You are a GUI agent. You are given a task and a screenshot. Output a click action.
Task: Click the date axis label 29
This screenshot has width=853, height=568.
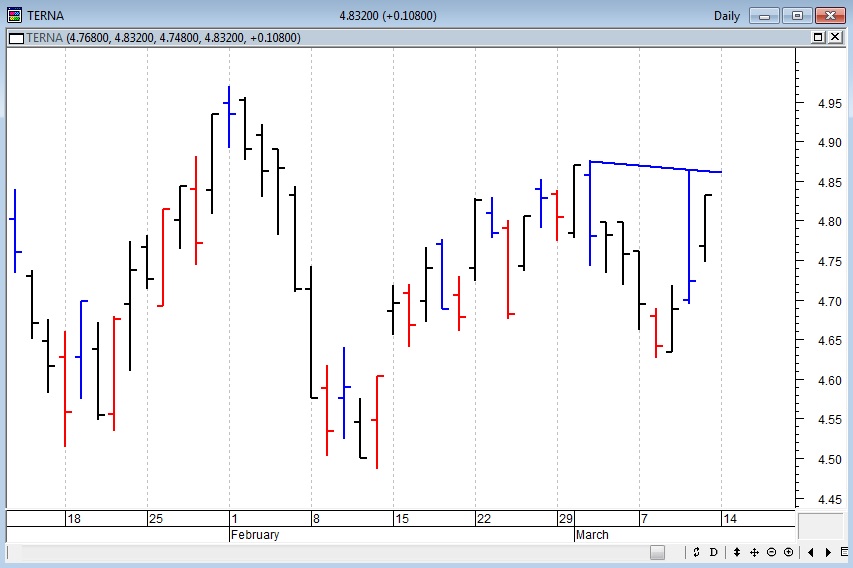pyautogui.click(x=566, y=519)
